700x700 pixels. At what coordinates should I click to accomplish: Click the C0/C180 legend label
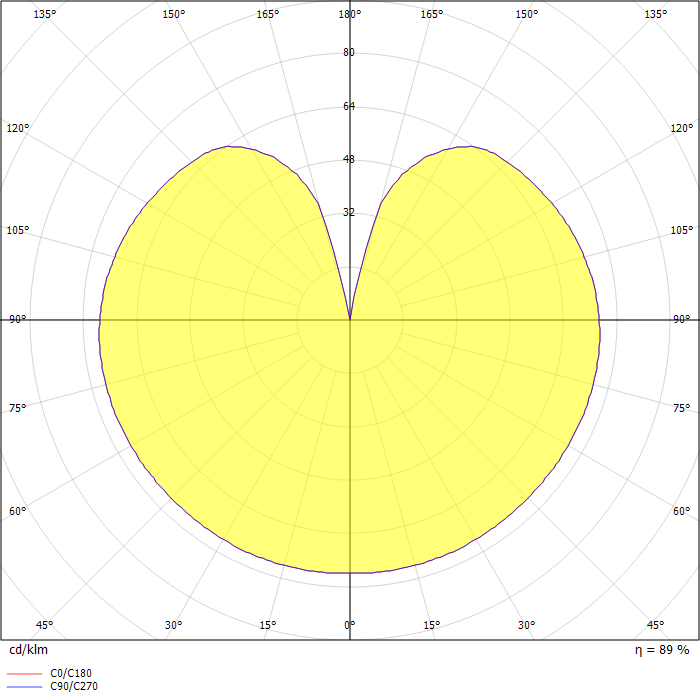[71, 673]
